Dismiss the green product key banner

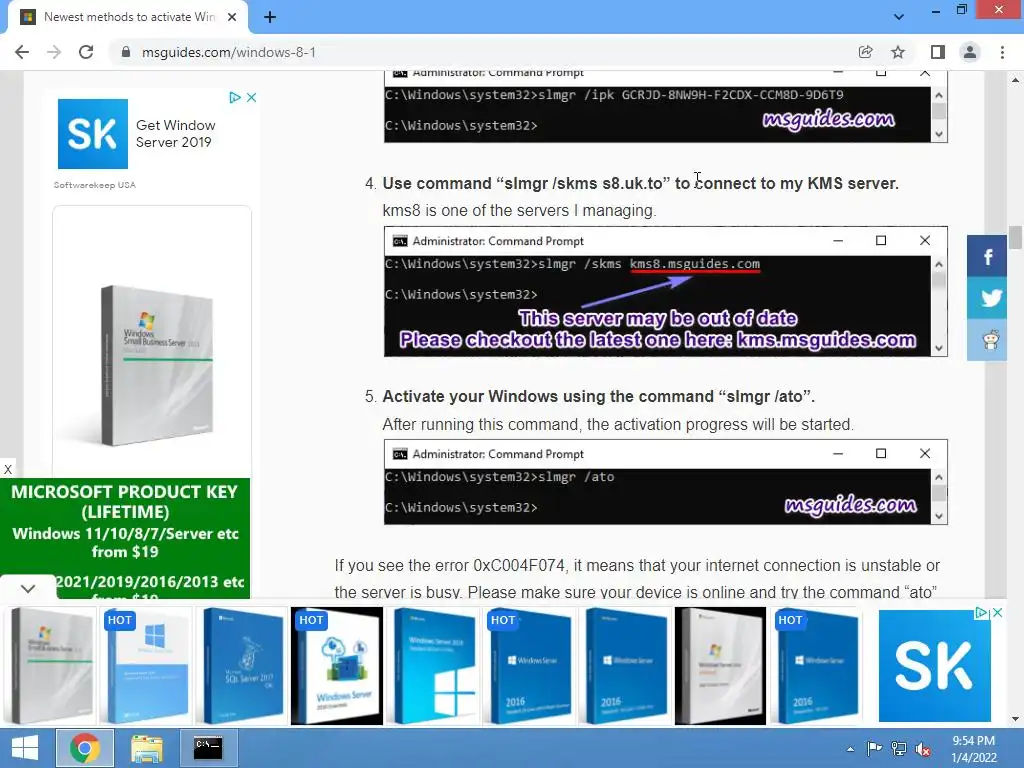(x=8, y=470)
